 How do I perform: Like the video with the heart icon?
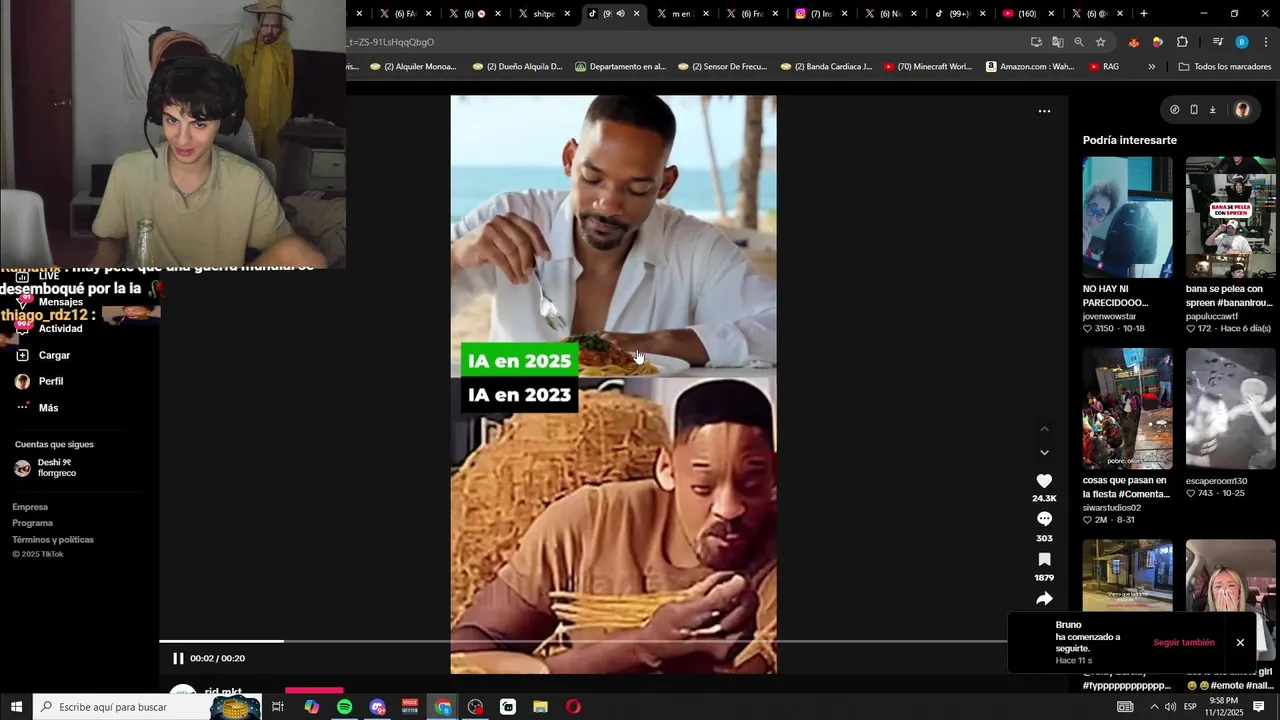pos(1044,481)
